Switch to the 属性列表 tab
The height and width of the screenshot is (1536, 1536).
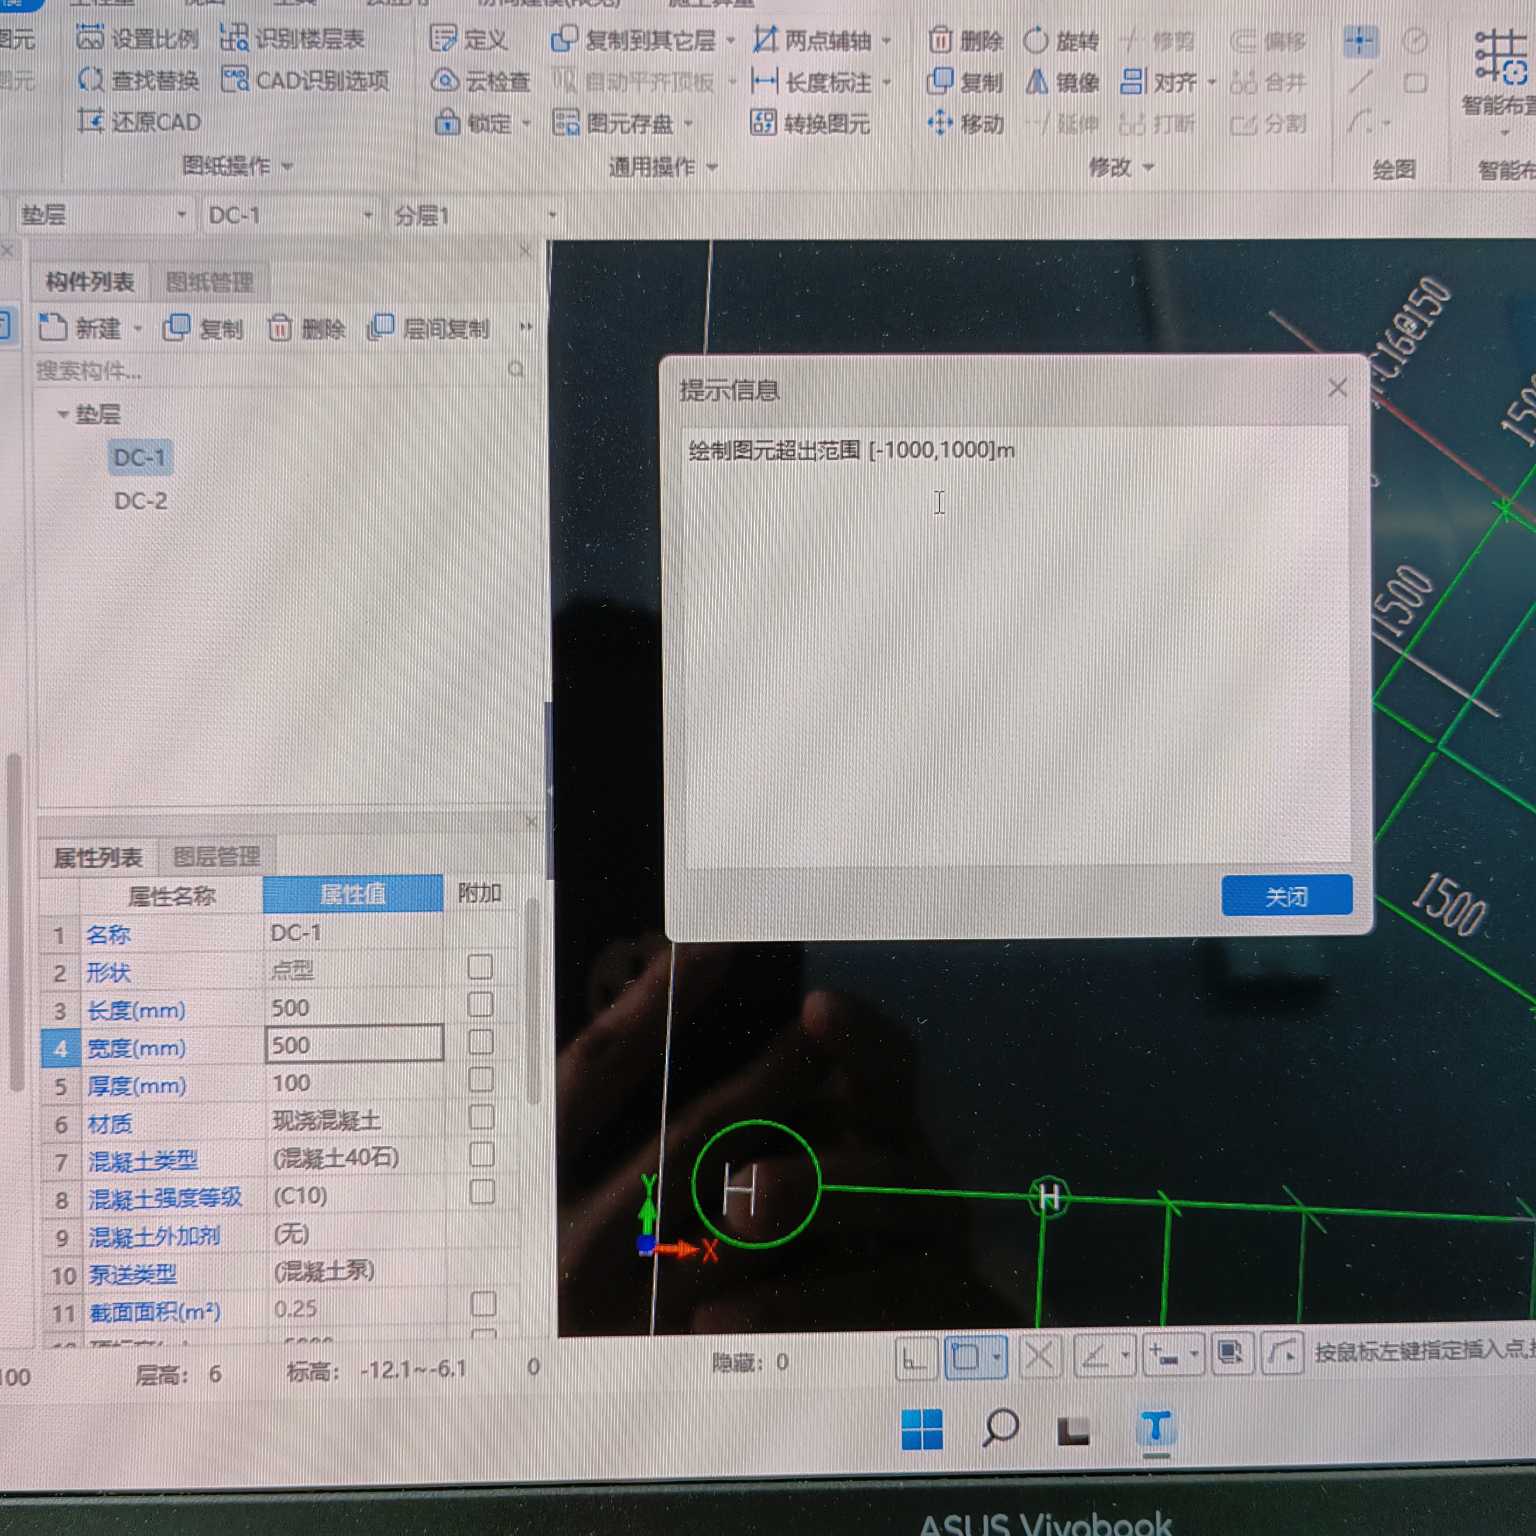tap(97, 857)
